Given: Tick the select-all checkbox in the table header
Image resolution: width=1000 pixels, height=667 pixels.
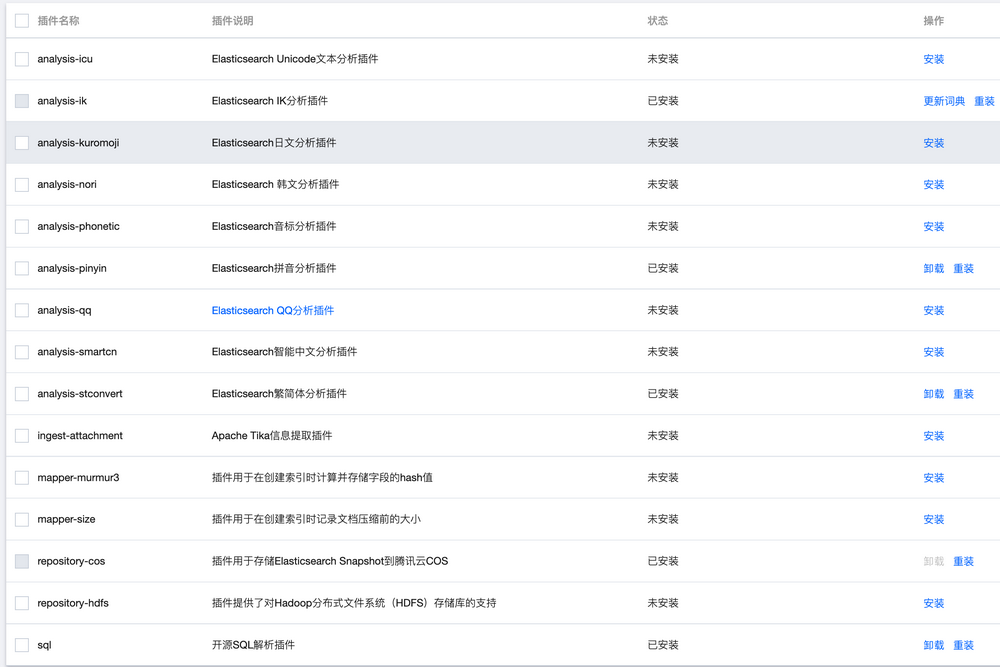Looking at the screenshot, I should pos(22,21).
